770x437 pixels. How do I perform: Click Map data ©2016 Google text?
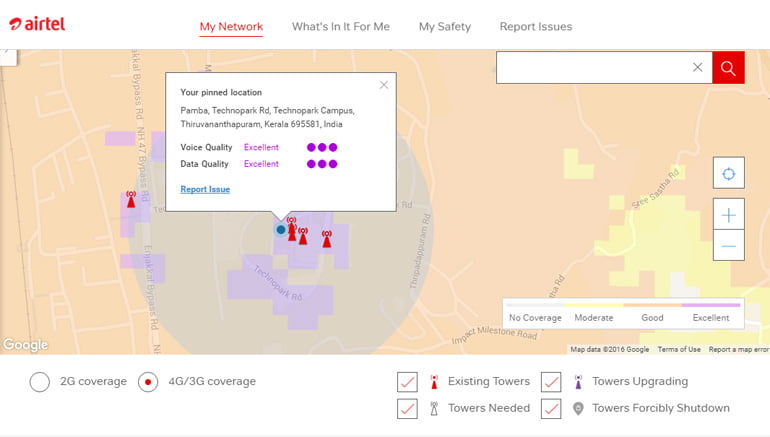coord(609,349)
